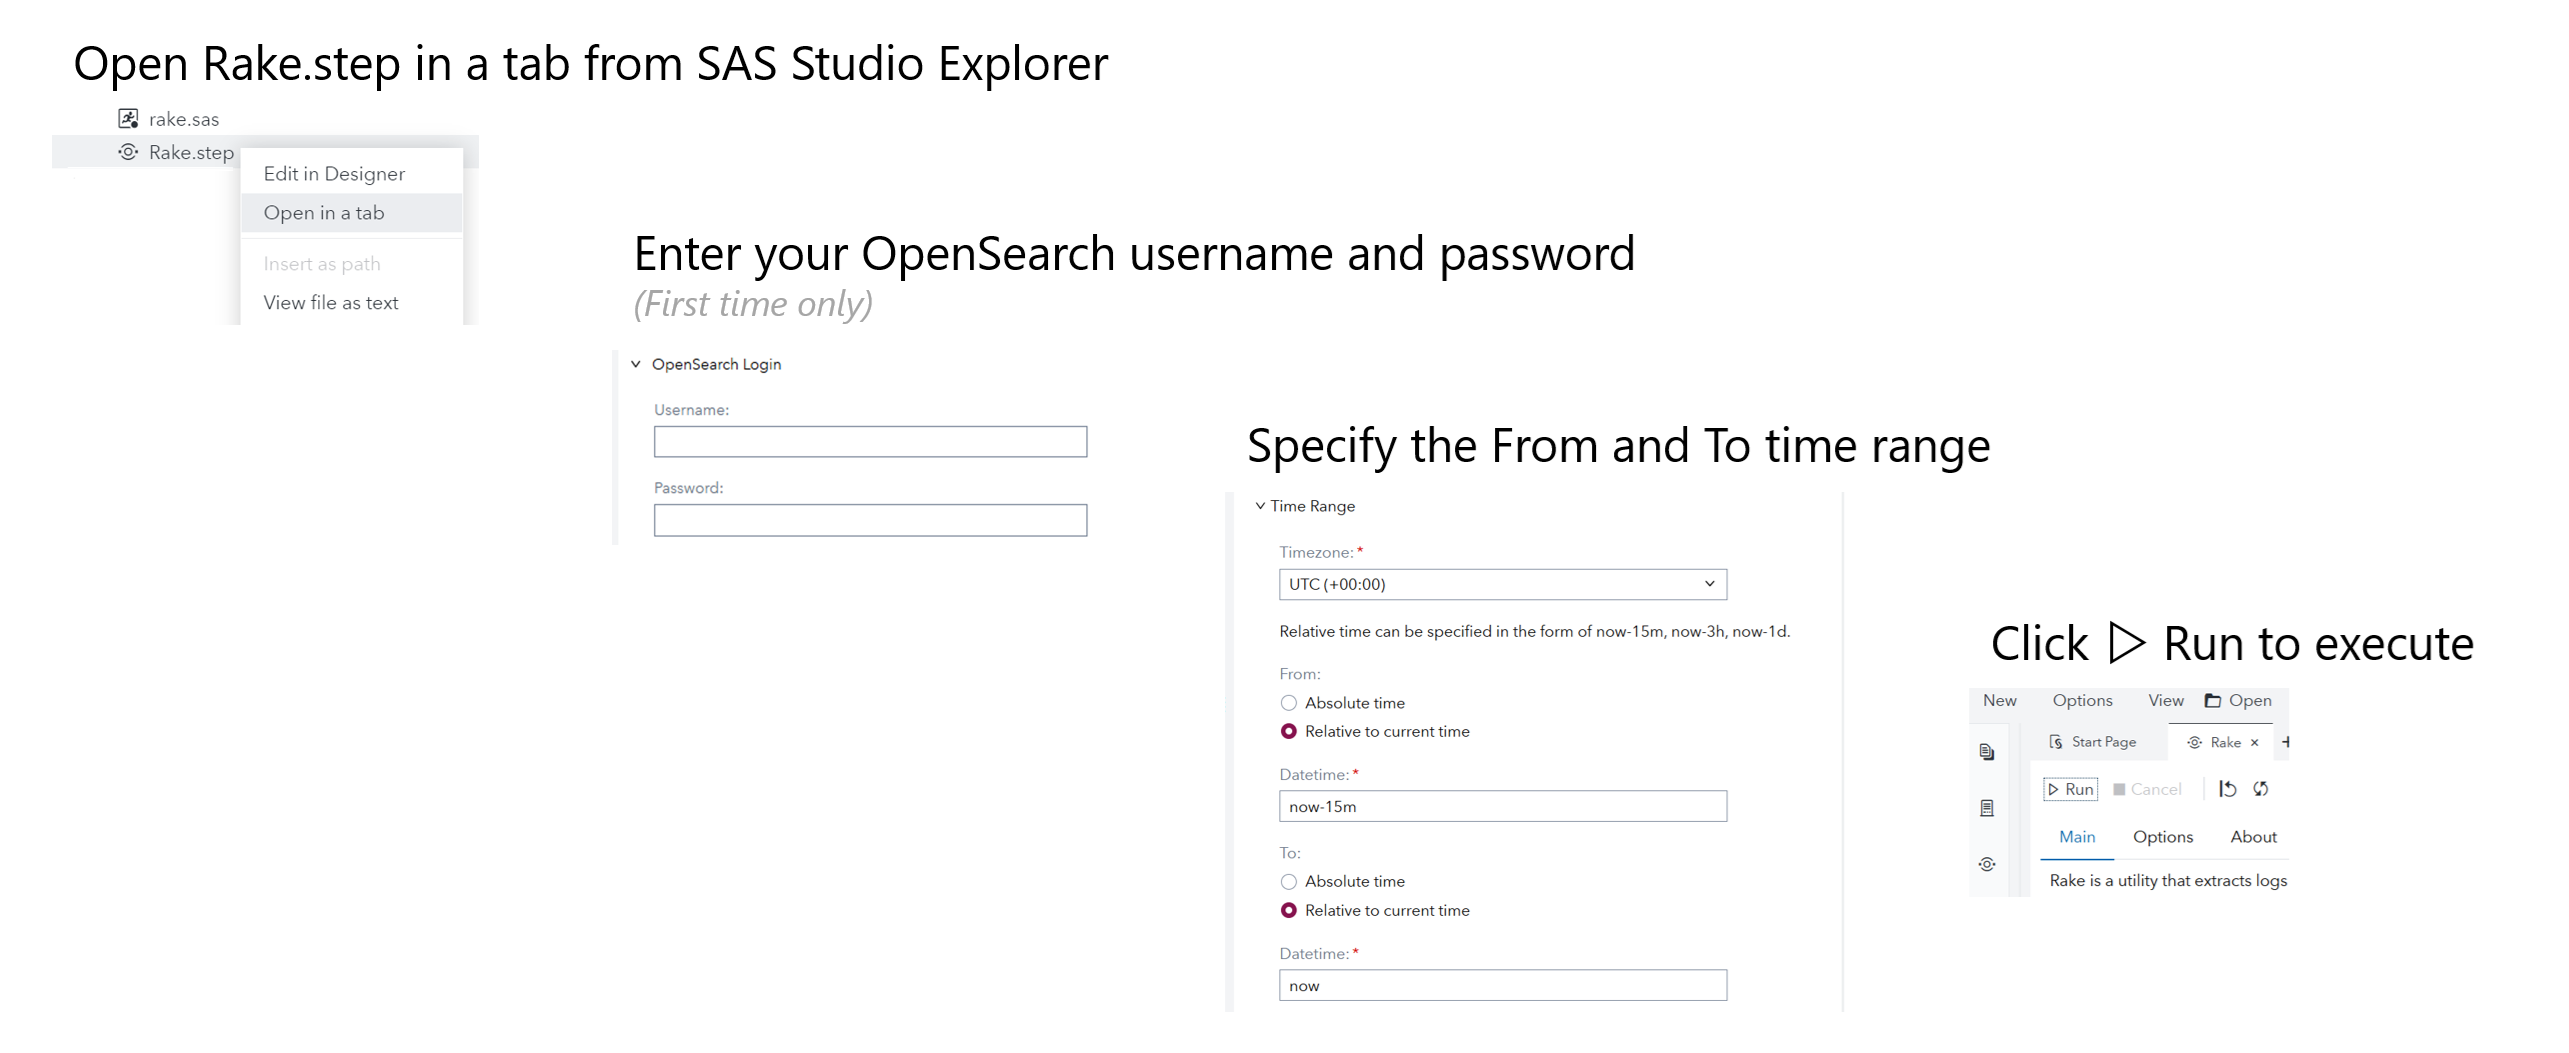Click the lined-page icon in the left rail
Image resolution: width=2569 pixels, height=1053 pixels.
(x=1986, y=808)
